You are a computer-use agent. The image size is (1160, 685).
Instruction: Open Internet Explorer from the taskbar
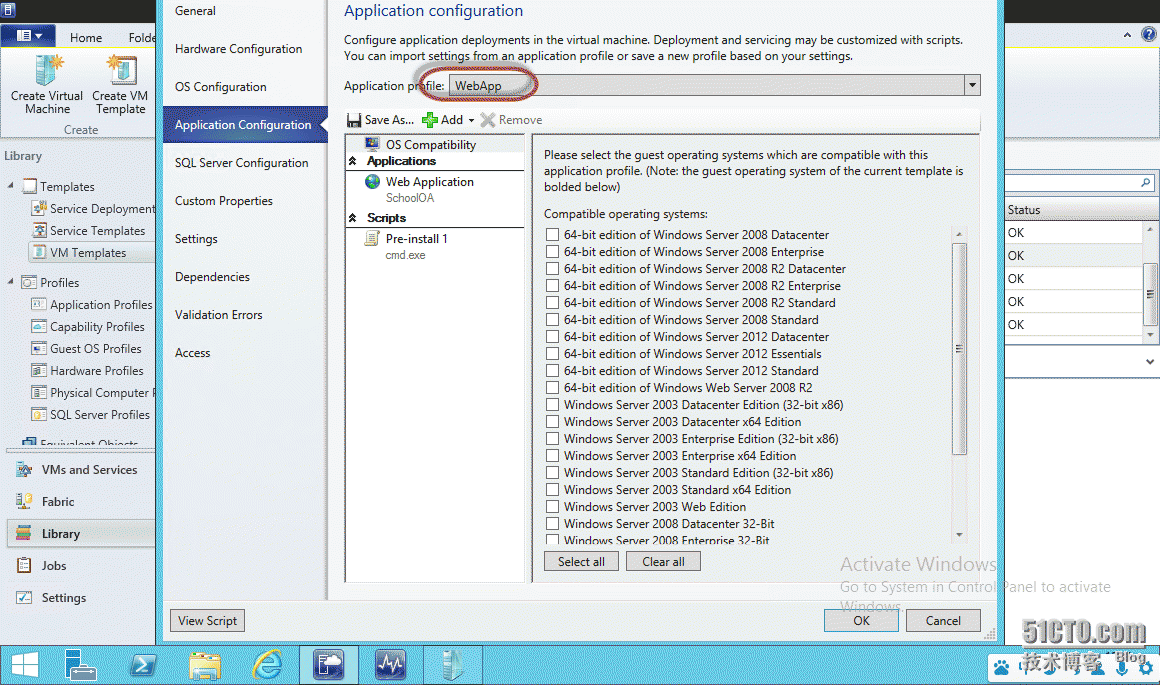click(x=267, y=664)
